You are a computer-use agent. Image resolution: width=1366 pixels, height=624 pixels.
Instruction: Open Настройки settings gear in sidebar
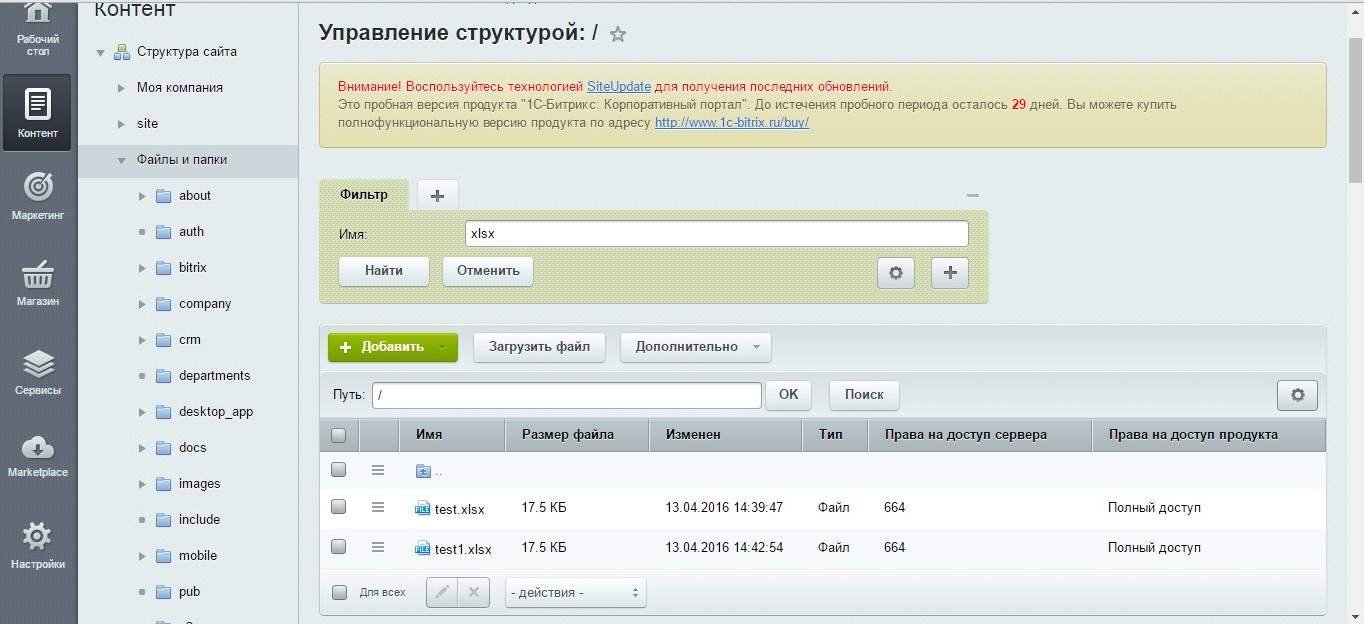[x=37, y=546]
